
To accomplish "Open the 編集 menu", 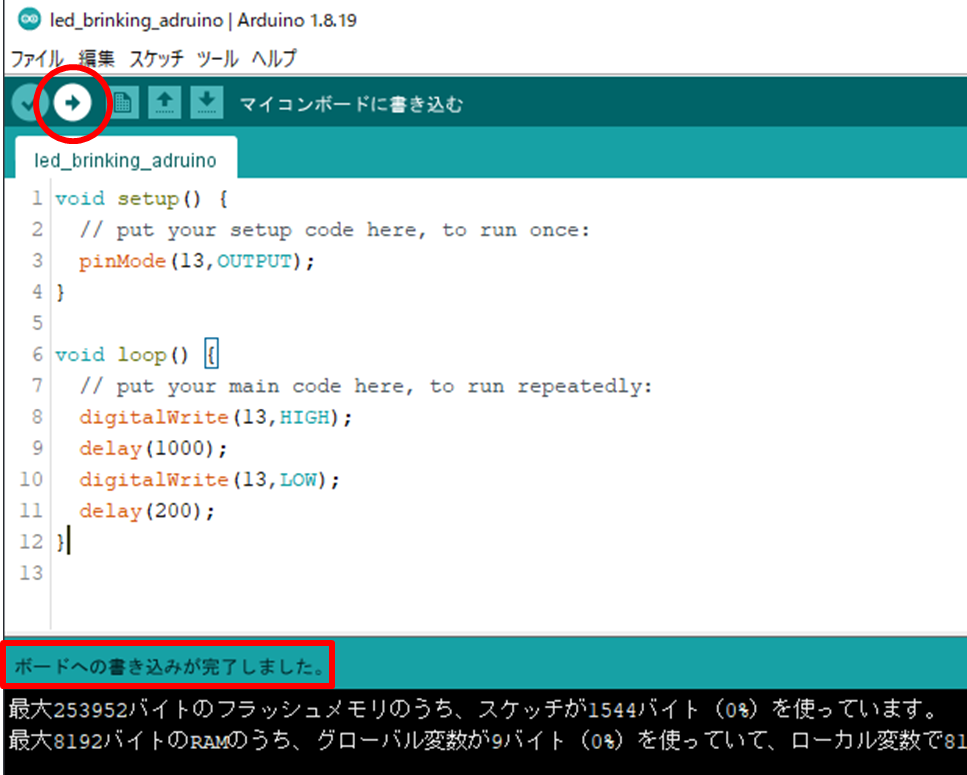I will (97, 59).
